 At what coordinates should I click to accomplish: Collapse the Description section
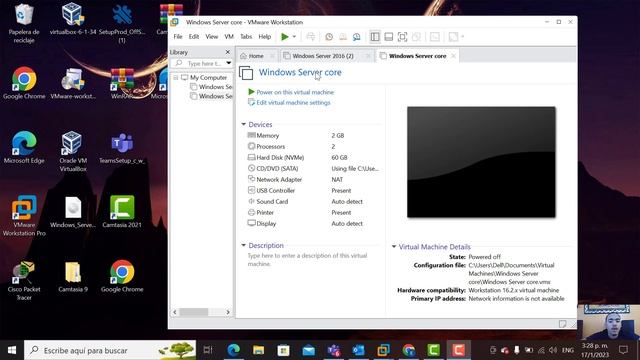244,245
